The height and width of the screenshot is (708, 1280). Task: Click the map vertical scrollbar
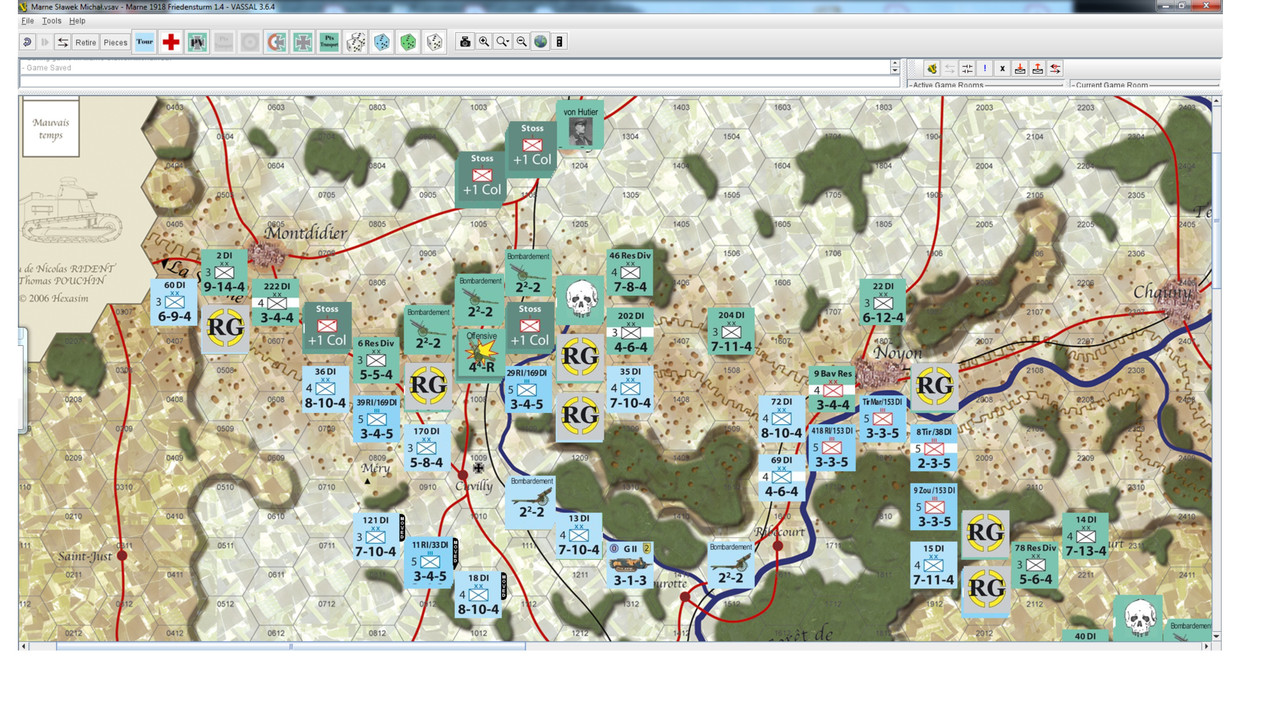coord(1217,368)
